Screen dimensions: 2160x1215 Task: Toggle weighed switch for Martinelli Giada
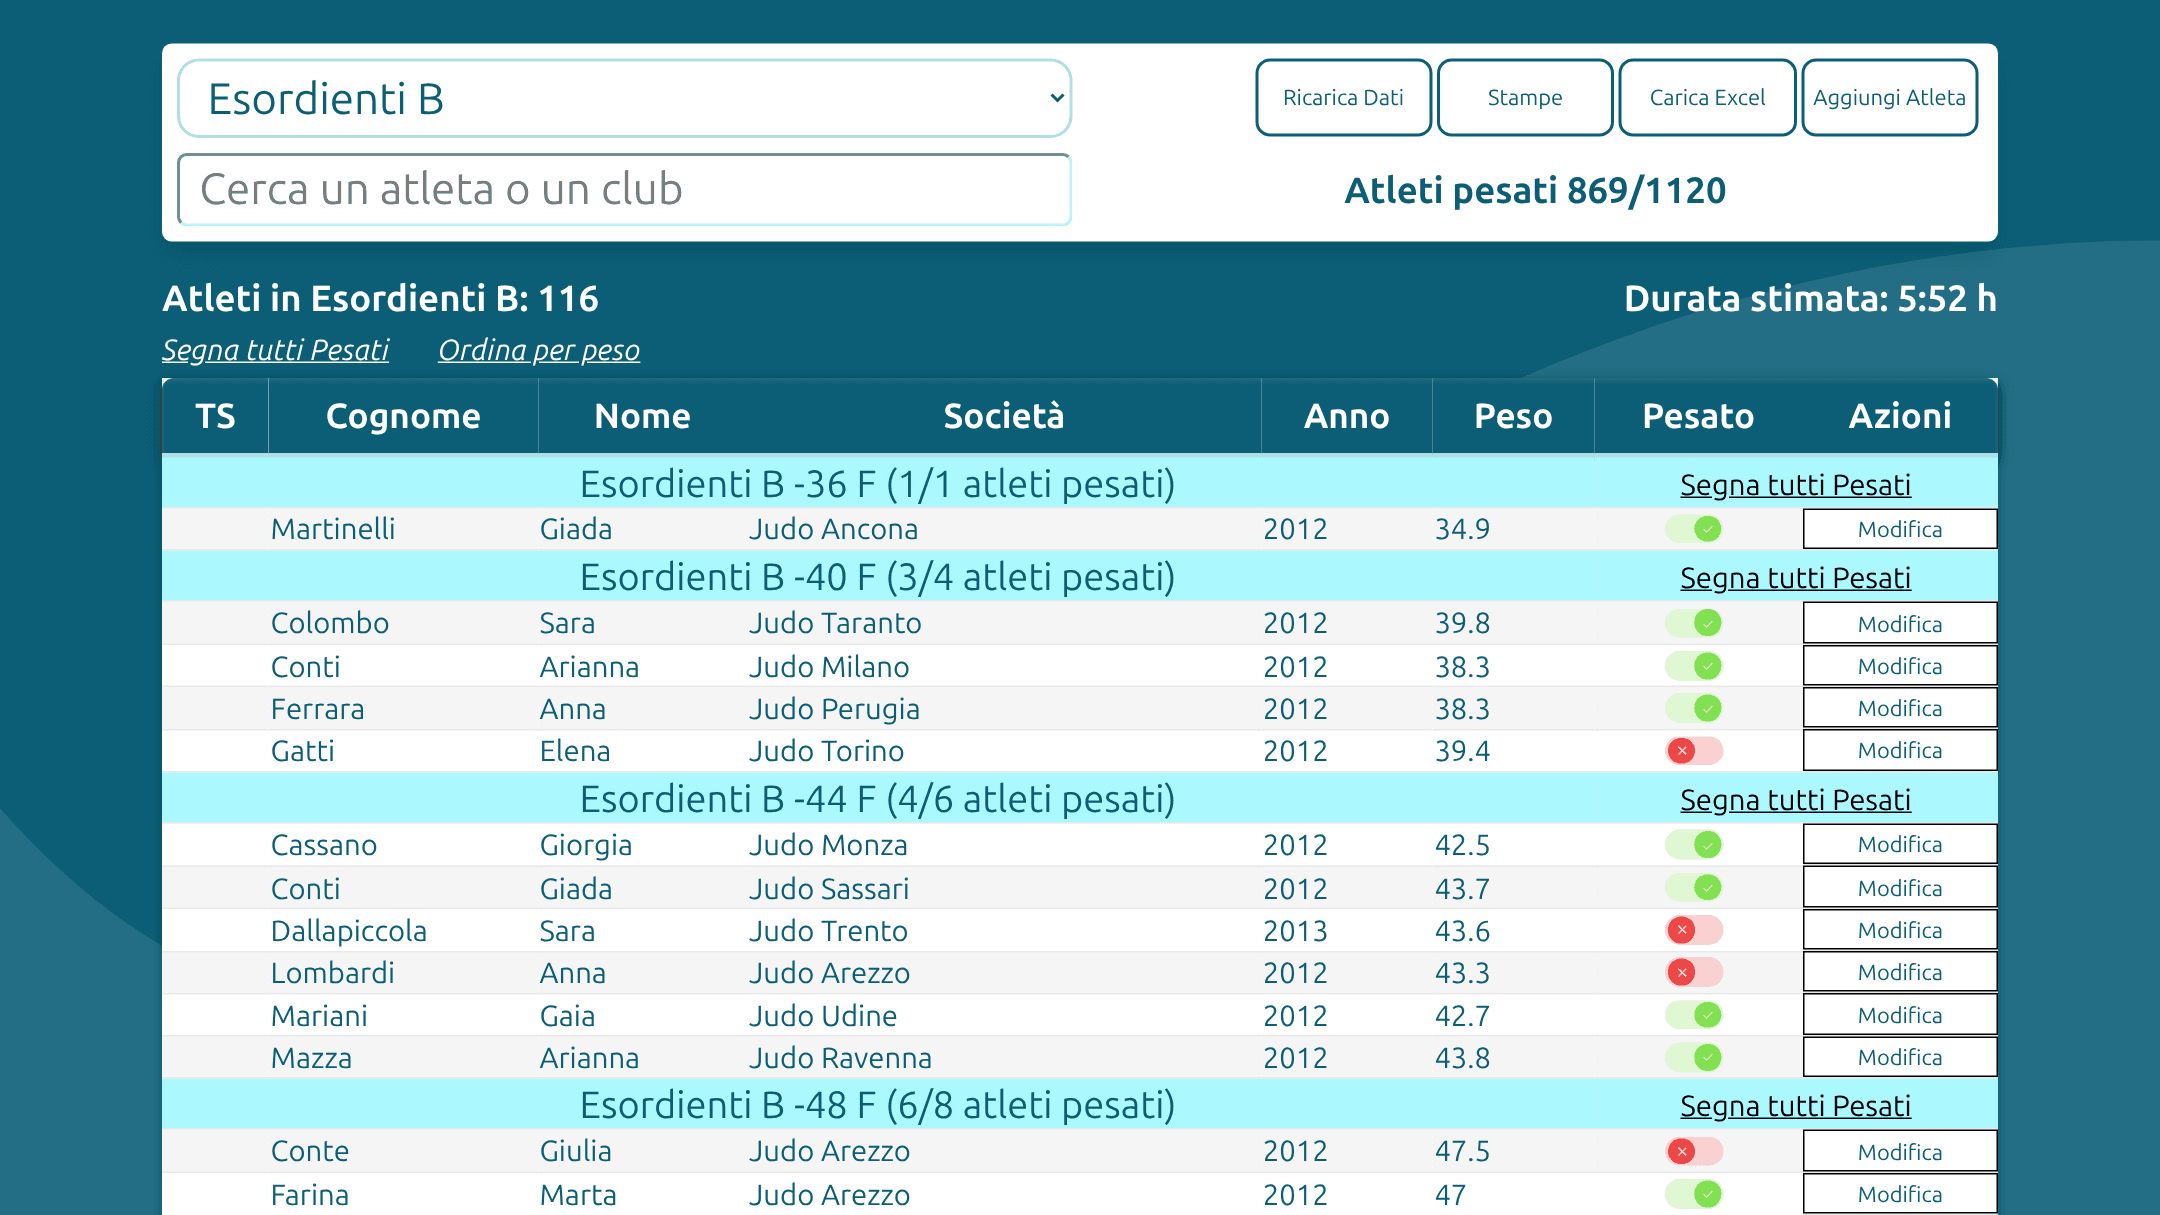click(1694, 529)
